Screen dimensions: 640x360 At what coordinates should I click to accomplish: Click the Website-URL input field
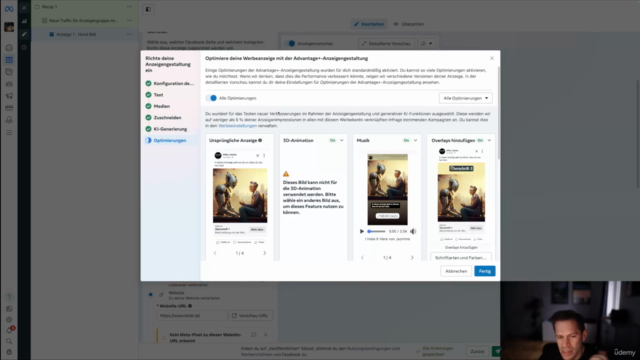pos(191,316)
